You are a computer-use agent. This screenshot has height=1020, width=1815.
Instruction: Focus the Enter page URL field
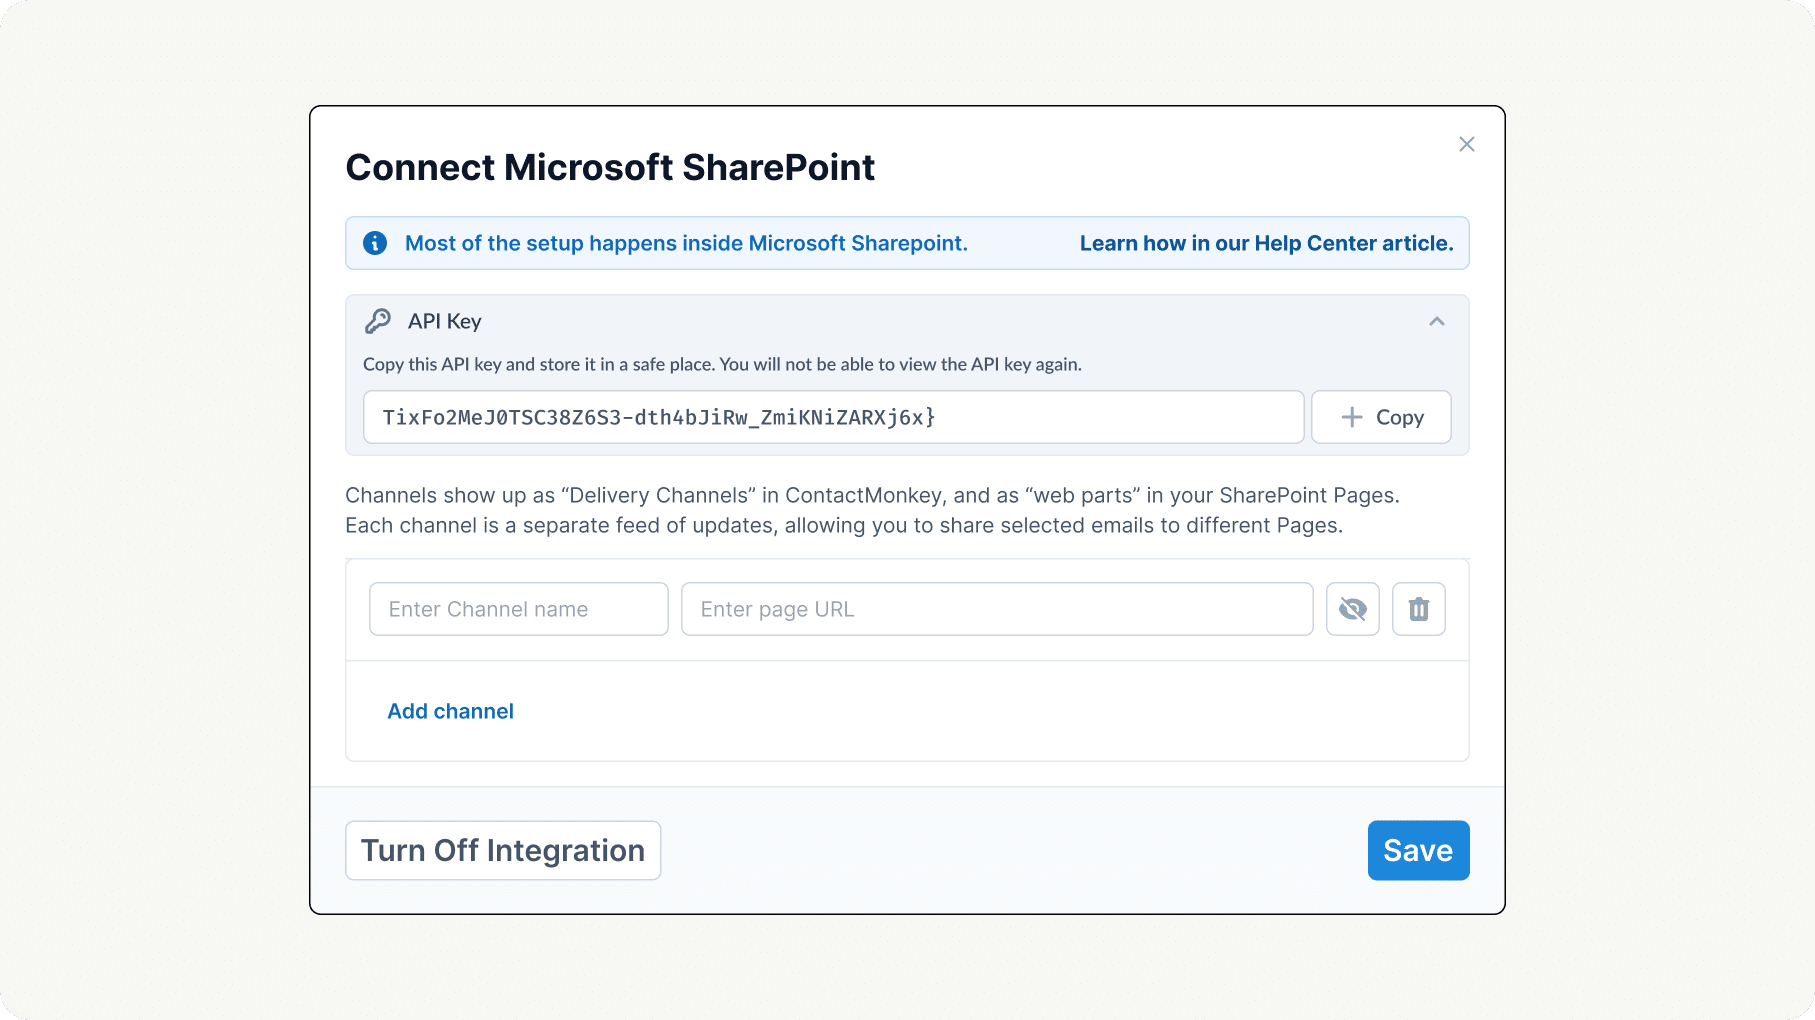point(997,609)
